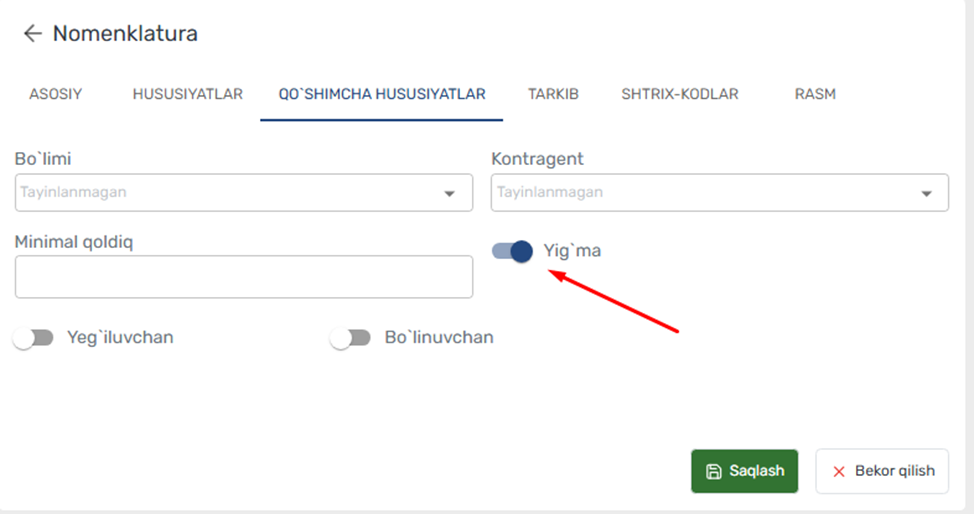
Task: Click the Bo`limi dropdown arrow
Action: coord(449,193)
